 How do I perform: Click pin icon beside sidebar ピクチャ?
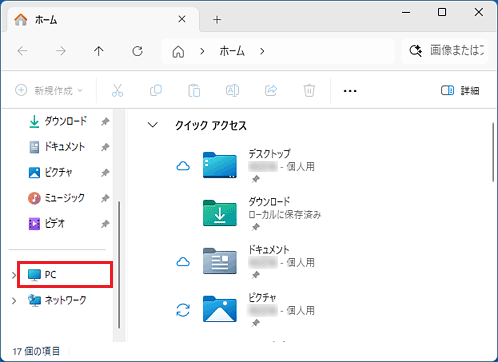(105, 173)
